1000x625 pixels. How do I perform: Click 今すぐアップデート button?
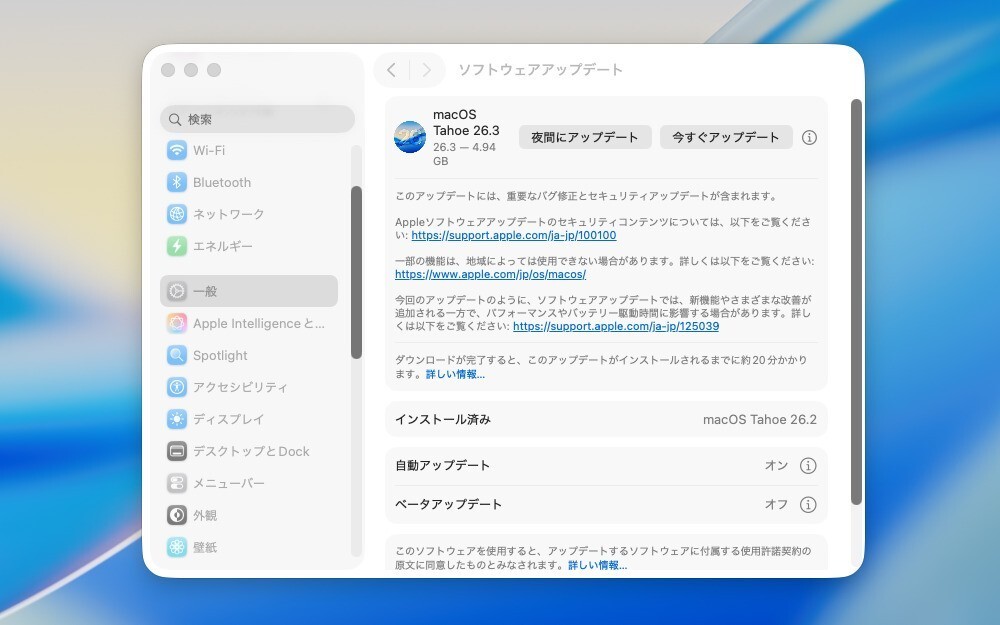726,137
